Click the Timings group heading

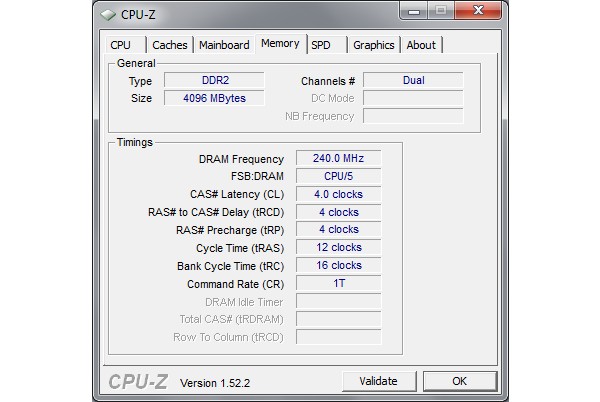135,142
